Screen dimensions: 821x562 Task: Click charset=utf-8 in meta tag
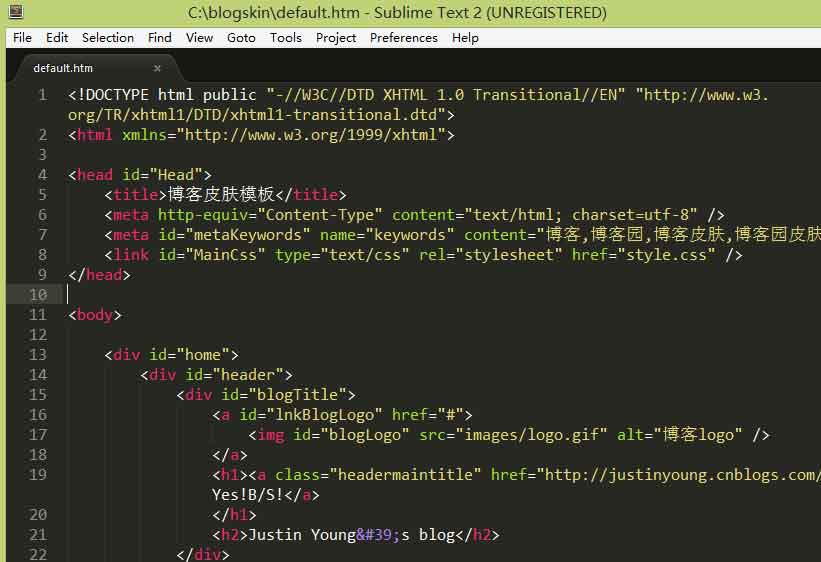tap(629, 215)
